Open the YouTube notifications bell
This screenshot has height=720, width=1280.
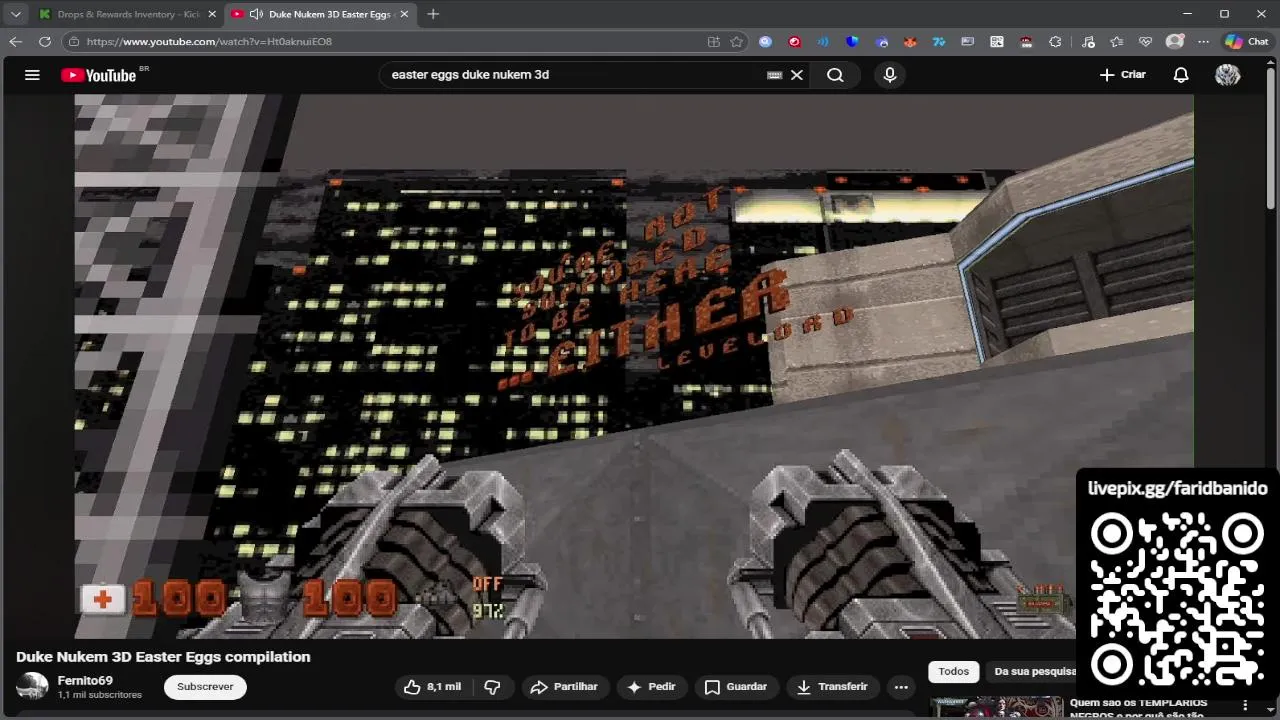(x=1181, y=75)
